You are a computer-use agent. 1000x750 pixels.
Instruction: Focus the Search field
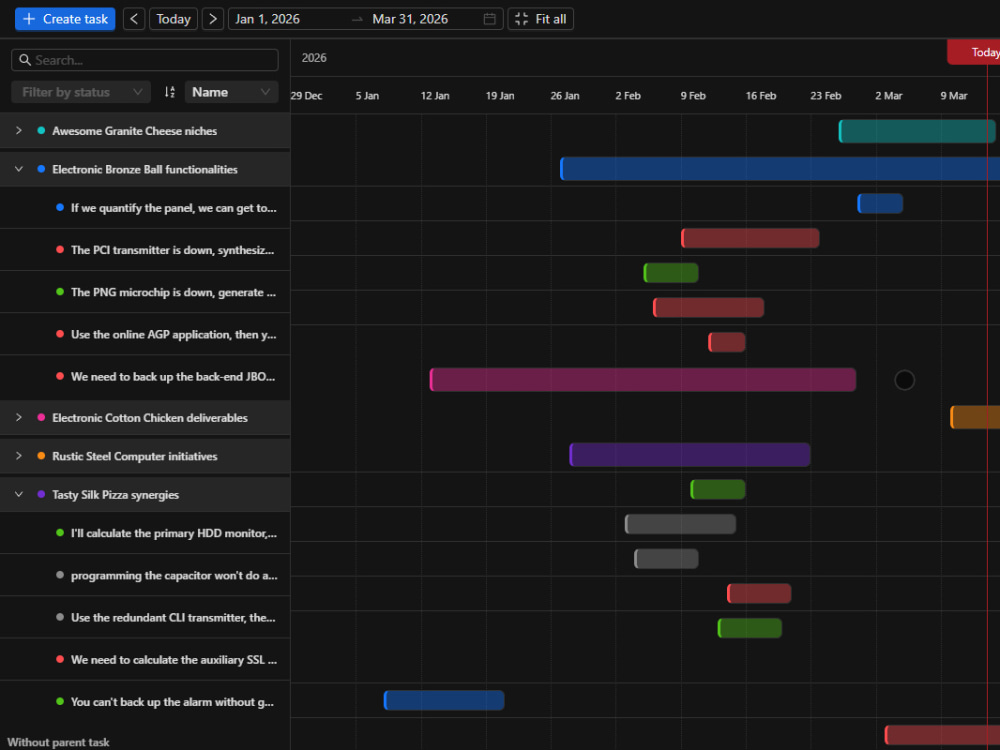(x=145, y=60)
